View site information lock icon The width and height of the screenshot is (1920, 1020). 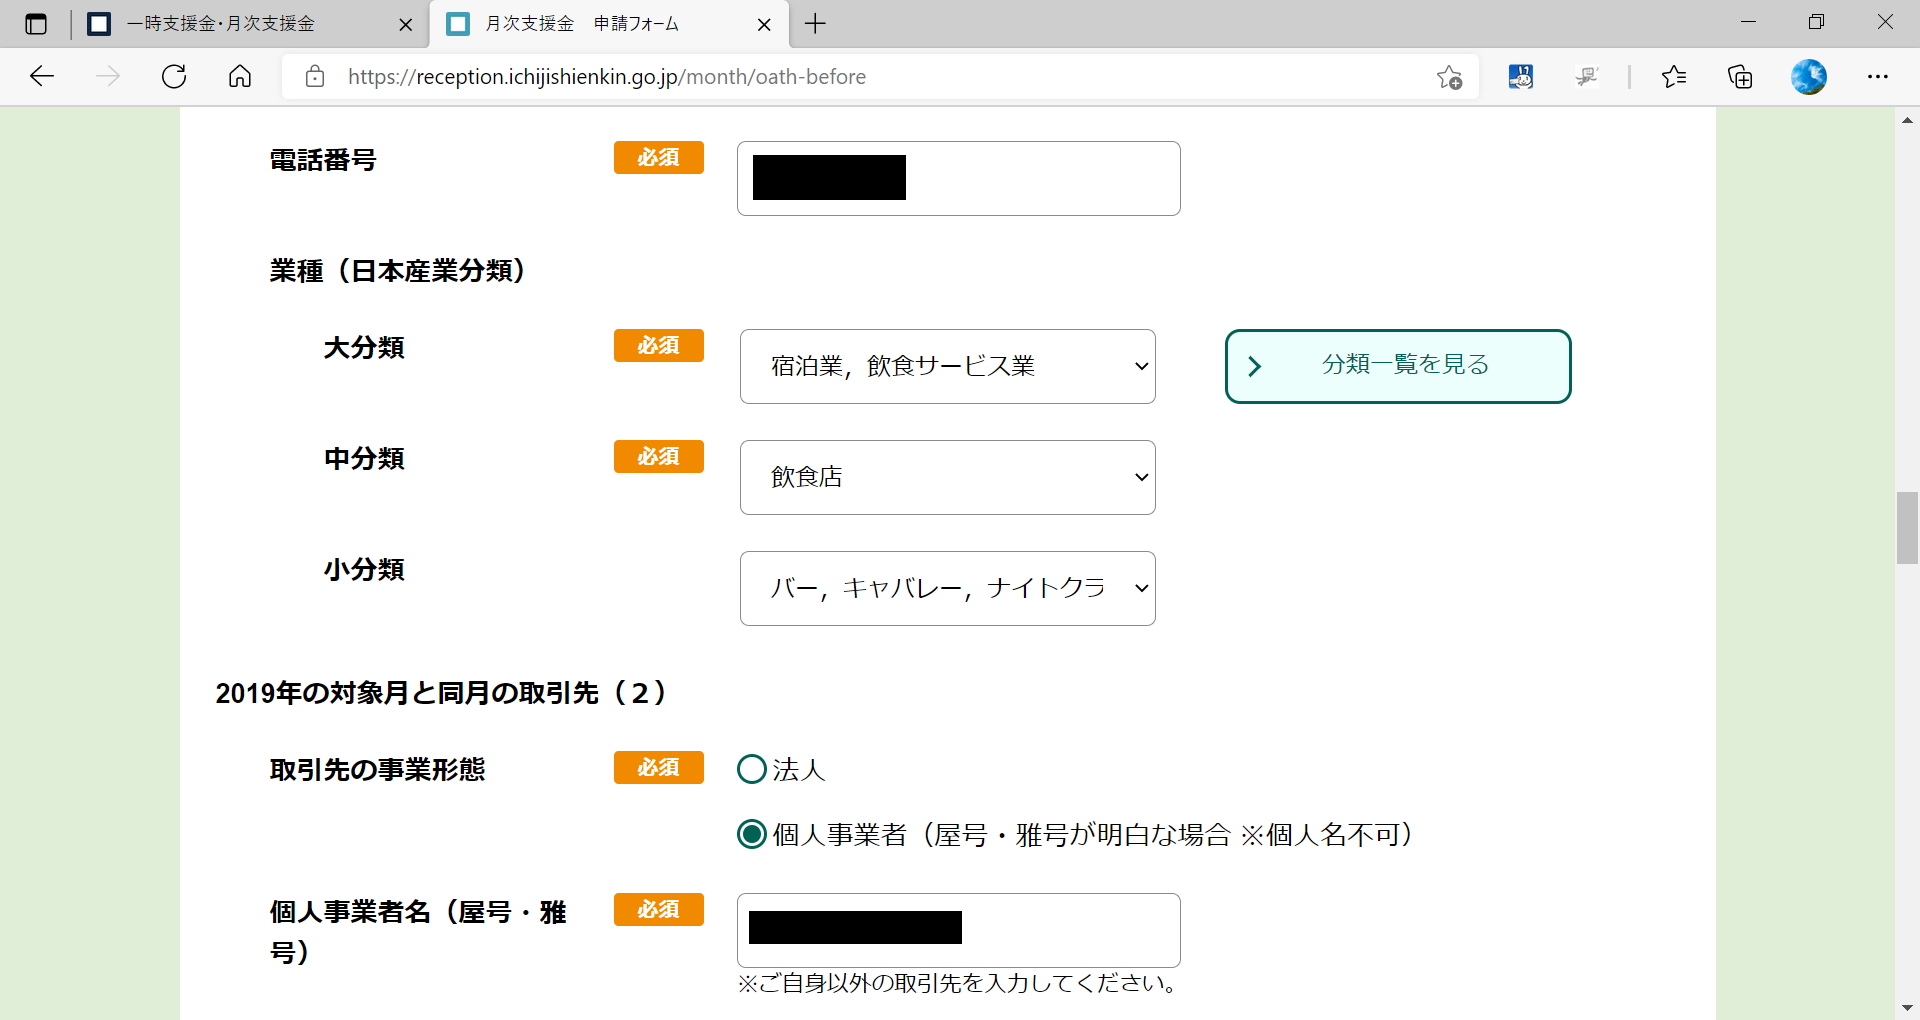tap(315, 77)
